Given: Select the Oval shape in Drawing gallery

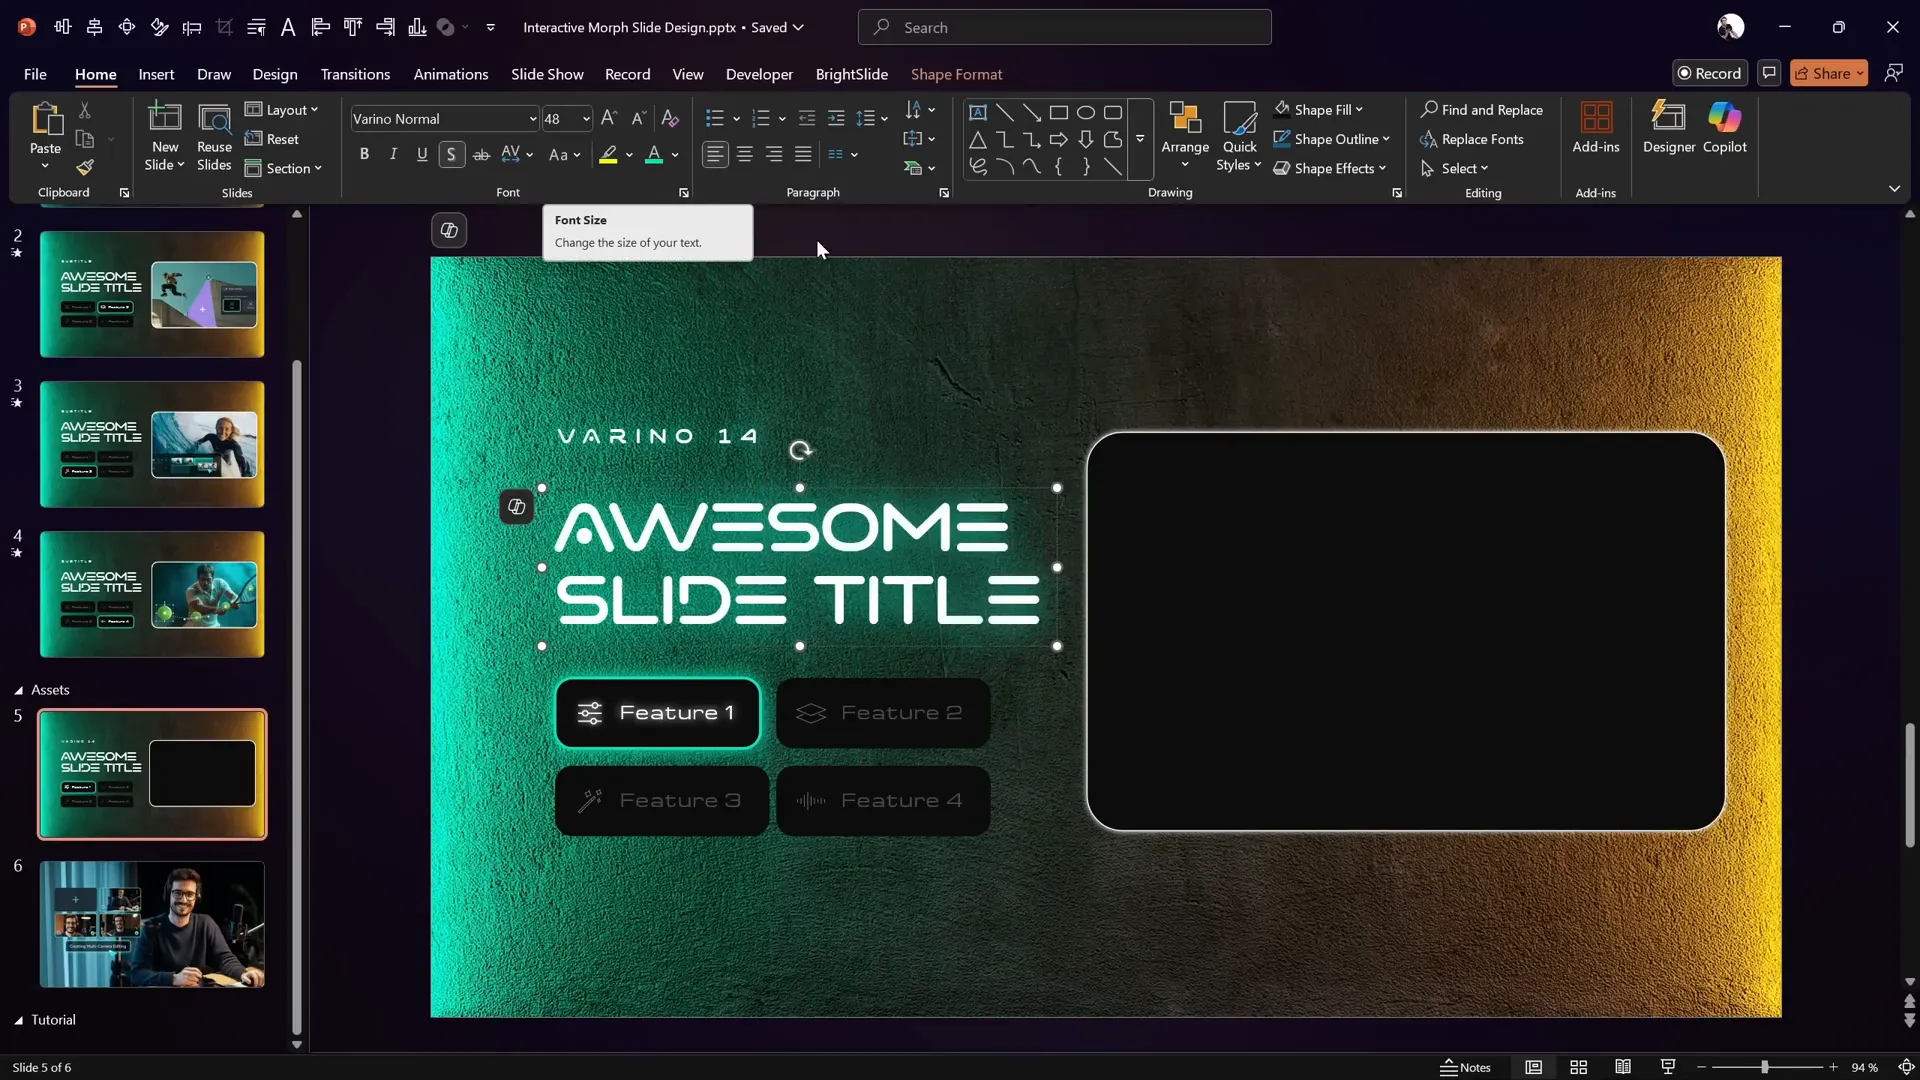Looking at the screenshot, I should coord(1085,112).
